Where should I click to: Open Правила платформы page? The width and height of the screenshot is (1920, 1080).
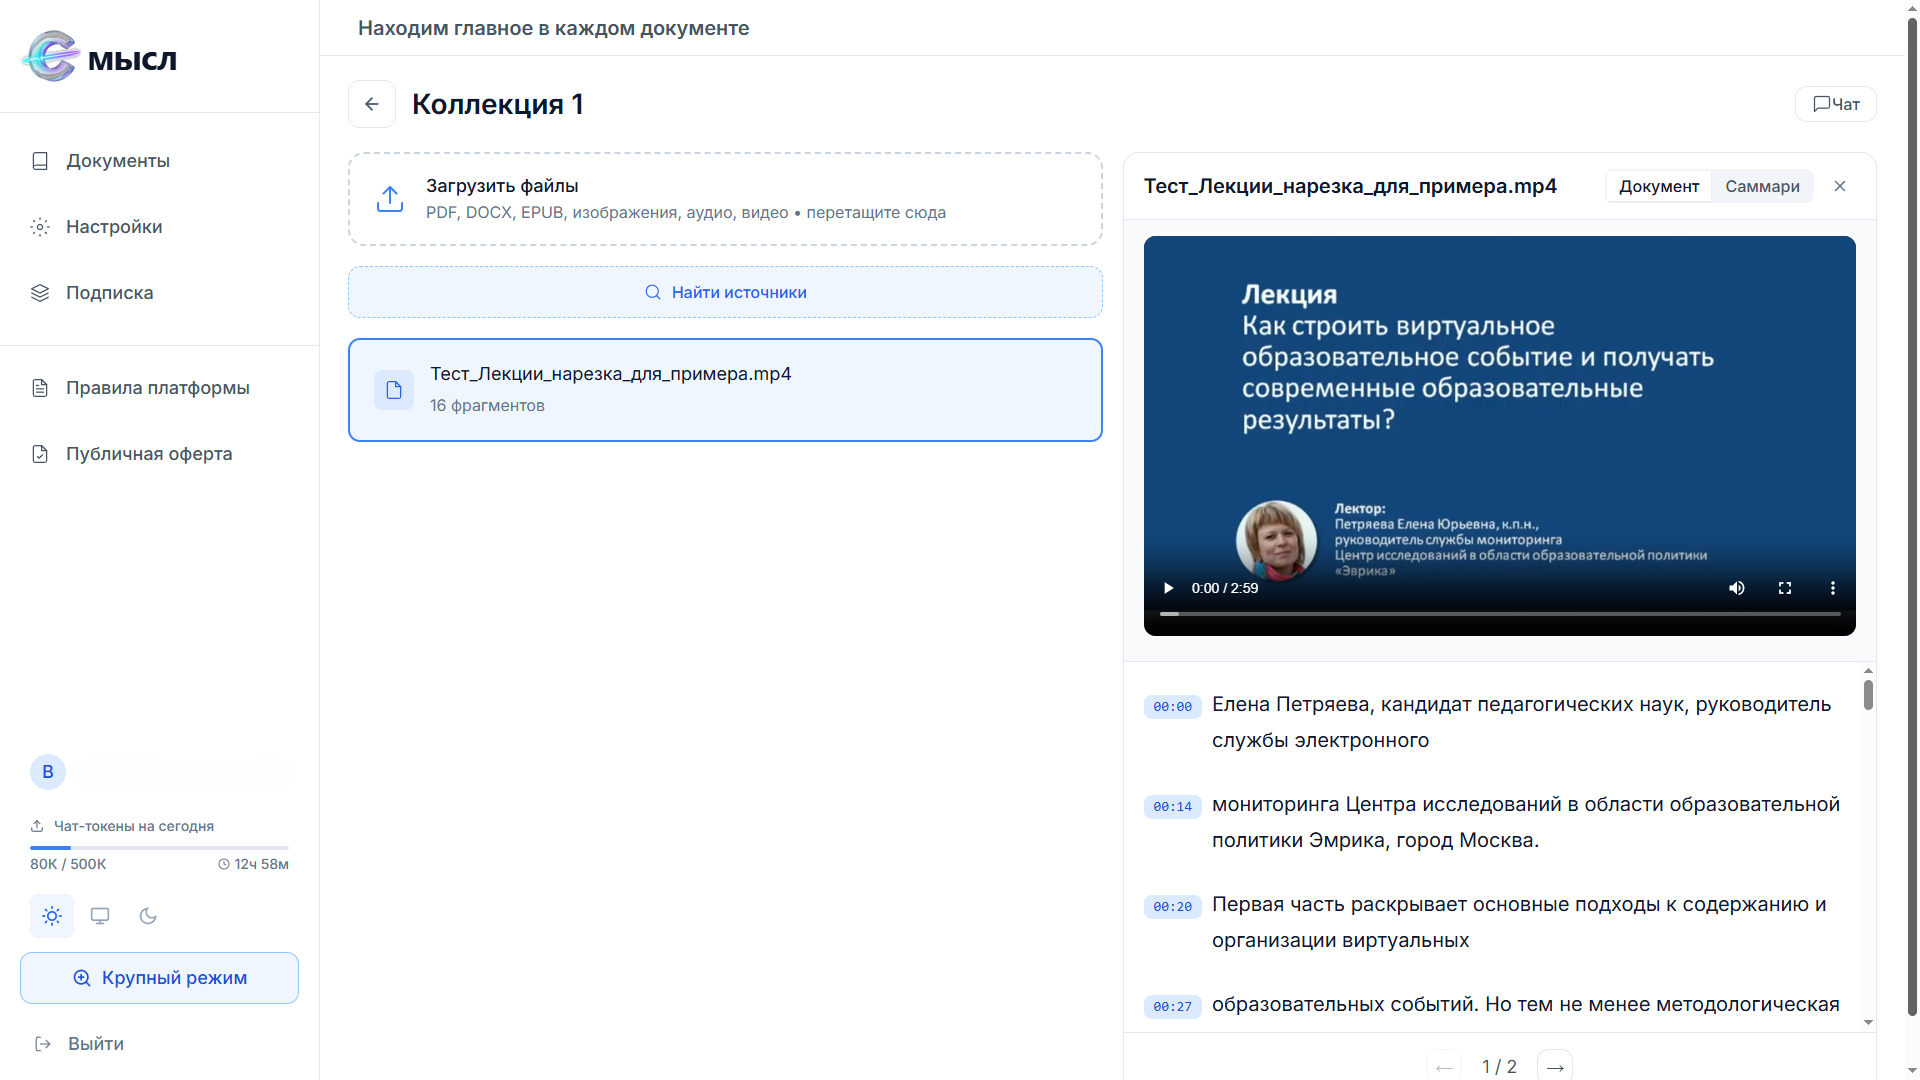click(x=160, y=388)
